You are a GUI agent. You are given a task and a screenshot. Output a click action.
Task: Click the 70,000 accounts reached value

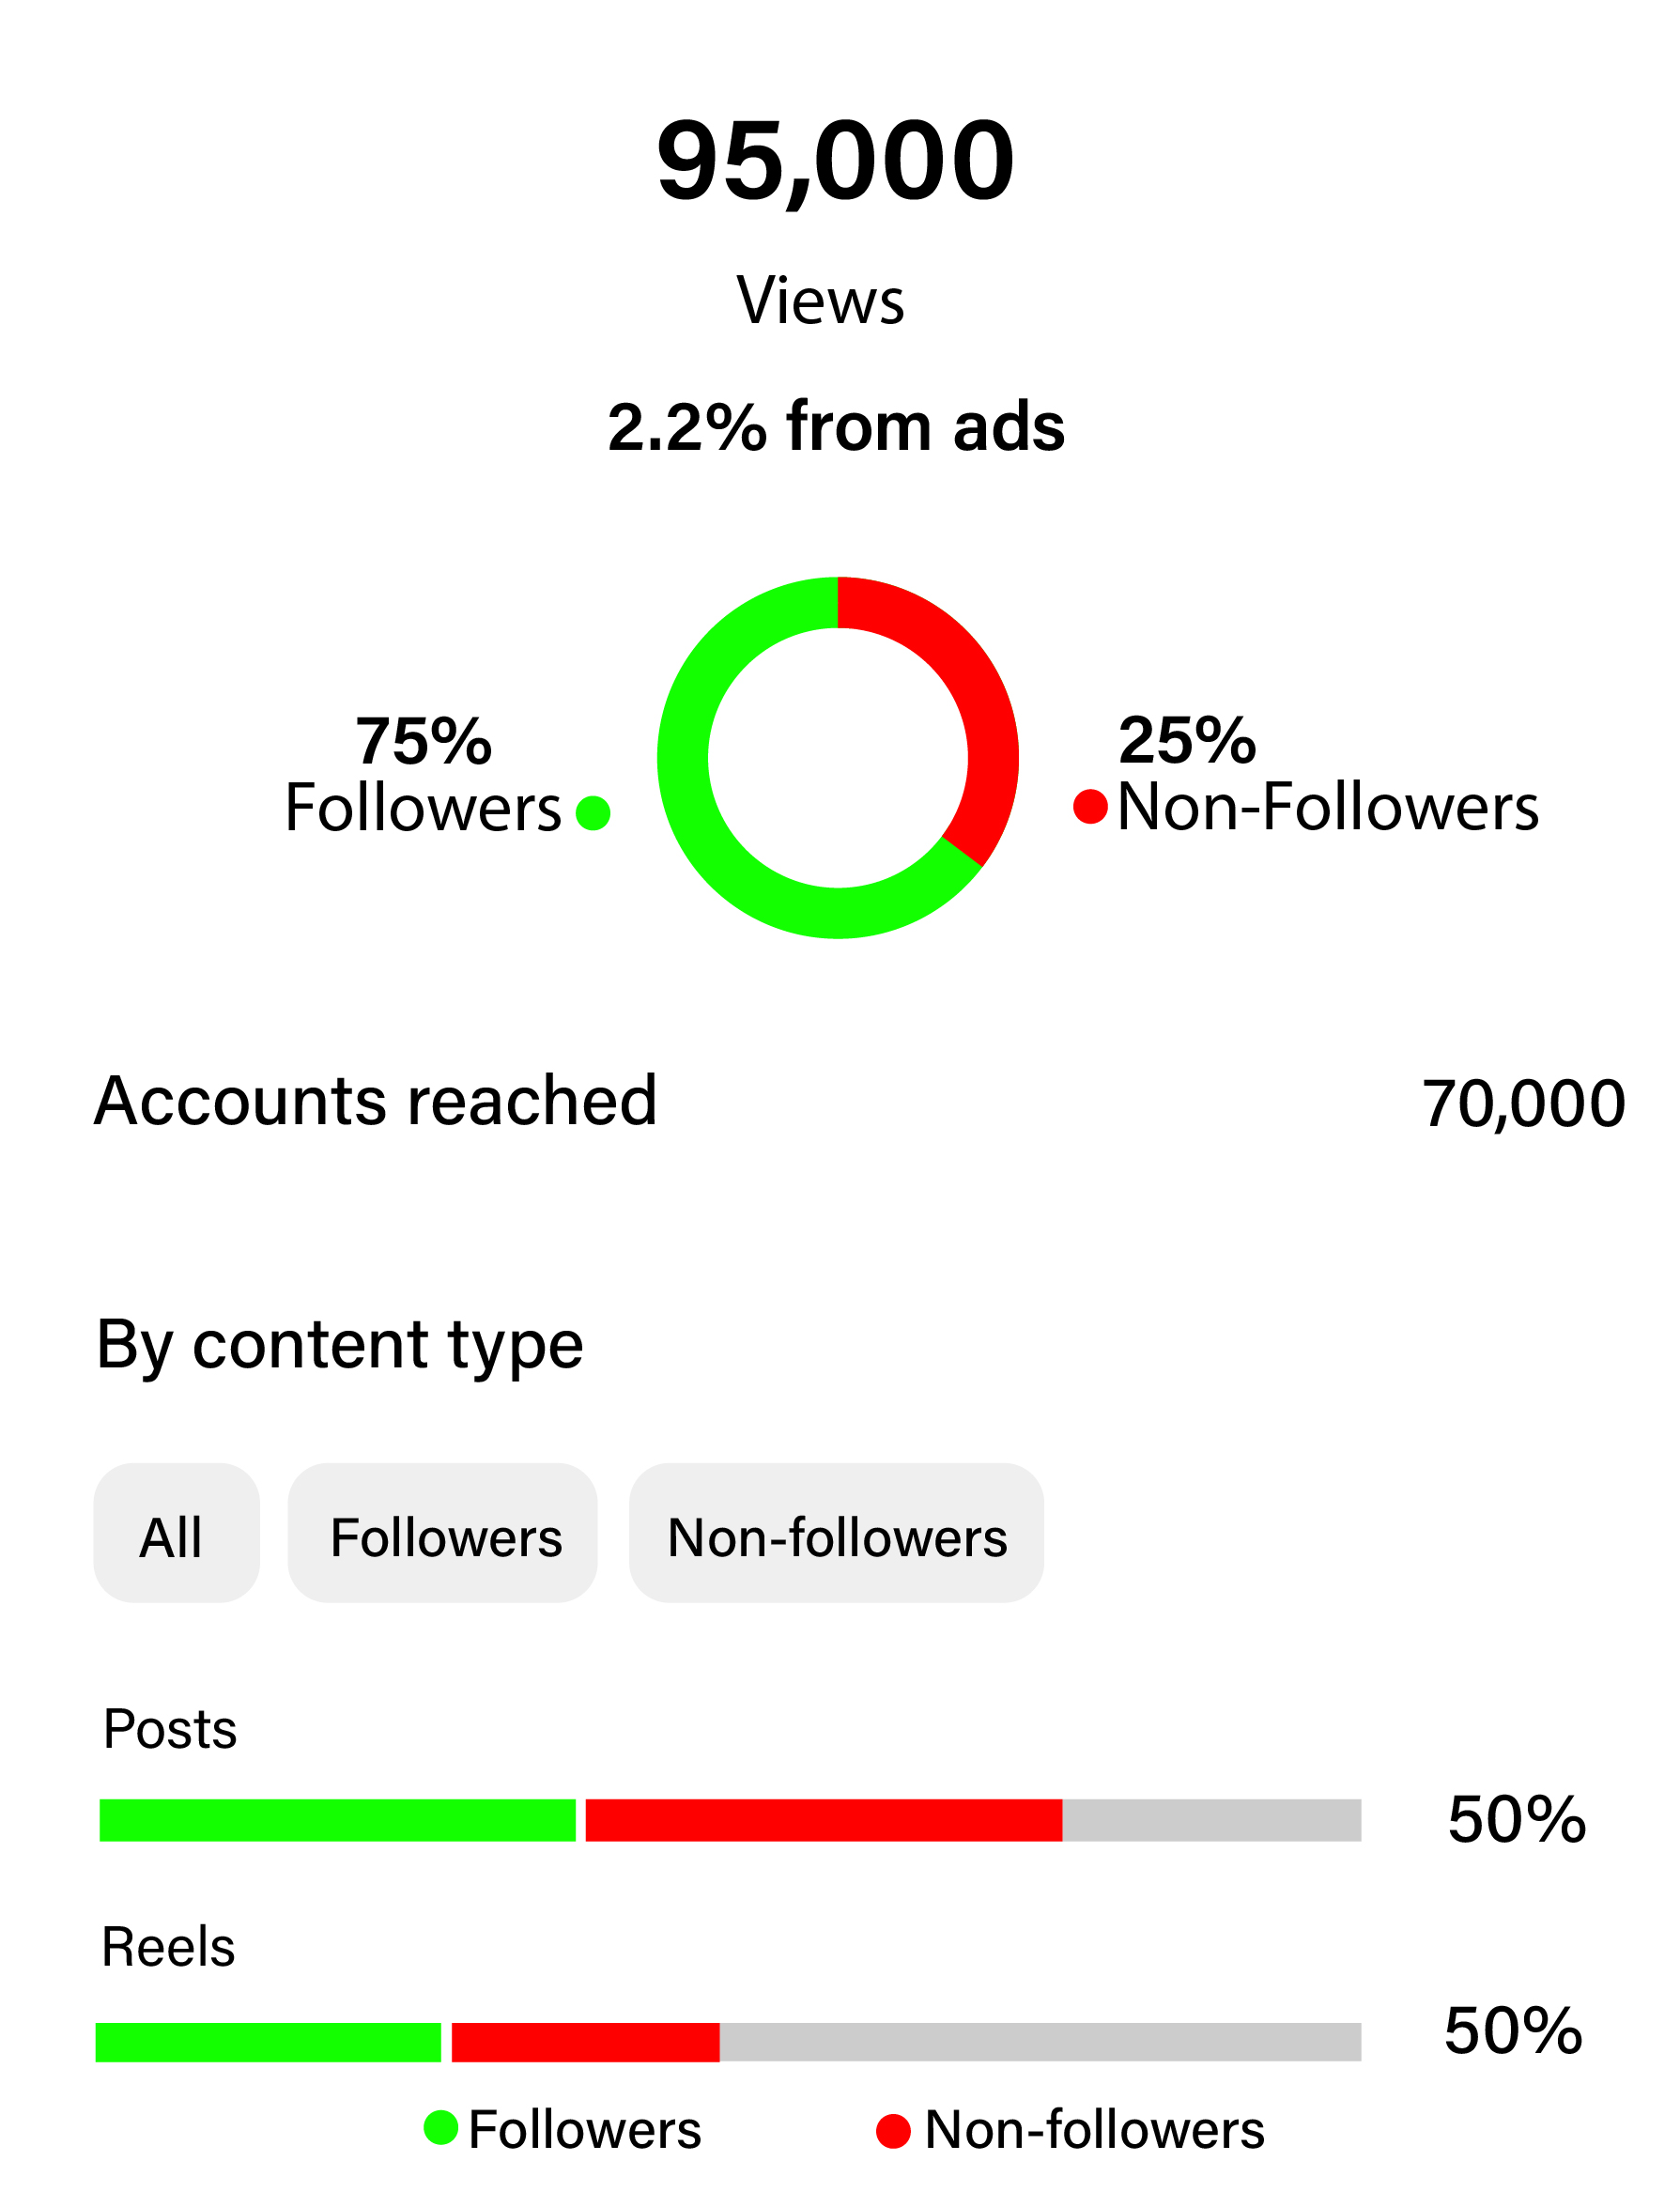tap(1523, 1104)
